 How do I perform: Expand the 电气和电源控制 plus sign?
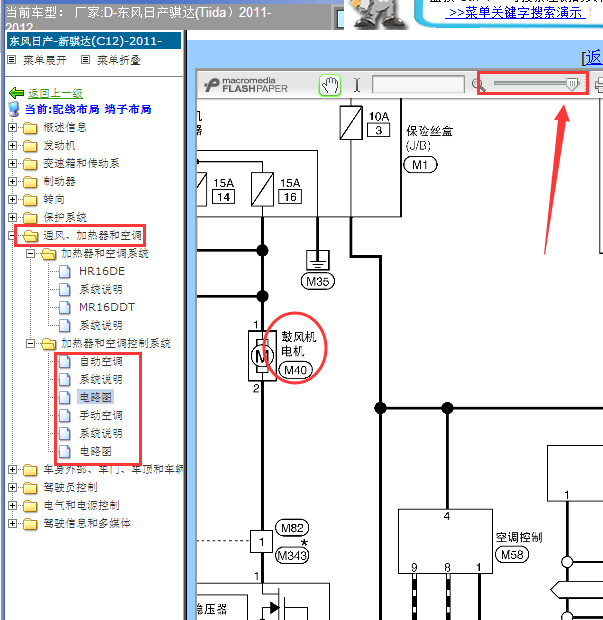12,505
